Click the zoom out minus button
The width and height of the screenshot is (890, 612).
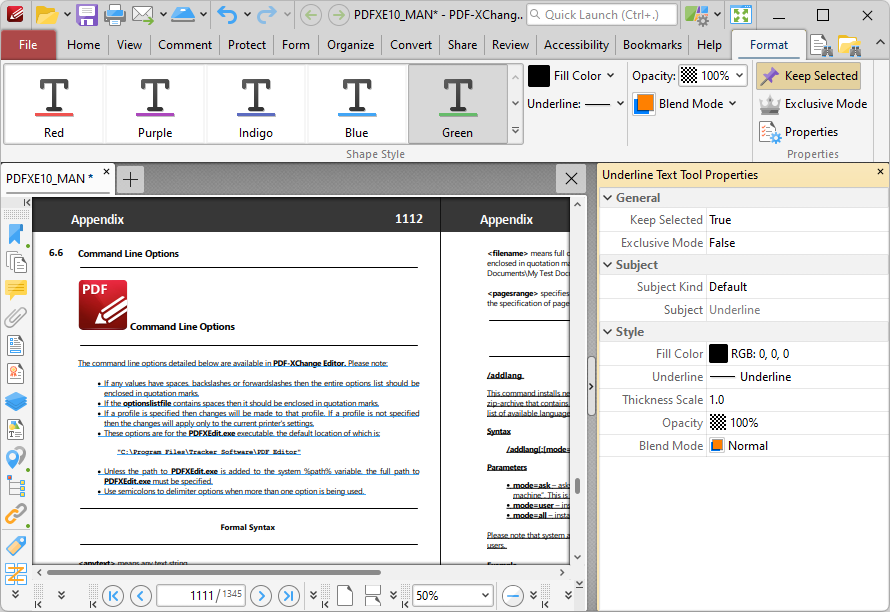tap(513, 596)
